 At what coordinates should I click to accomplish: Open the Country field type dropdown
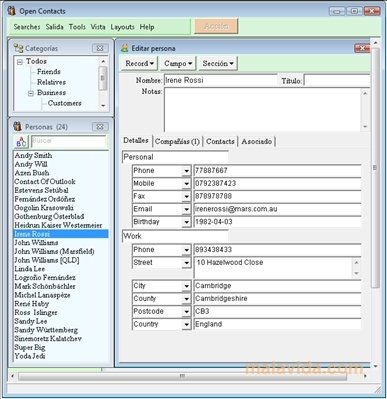pos(186,324)
